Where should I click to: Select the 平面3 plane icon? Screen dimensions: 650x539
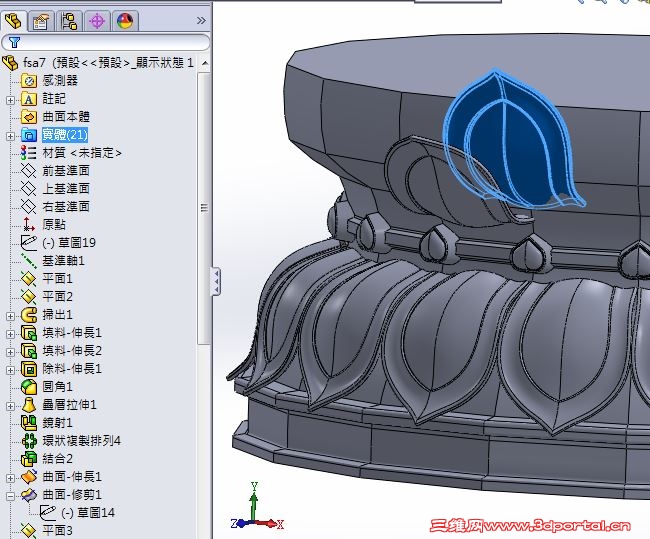click(29, 531)
